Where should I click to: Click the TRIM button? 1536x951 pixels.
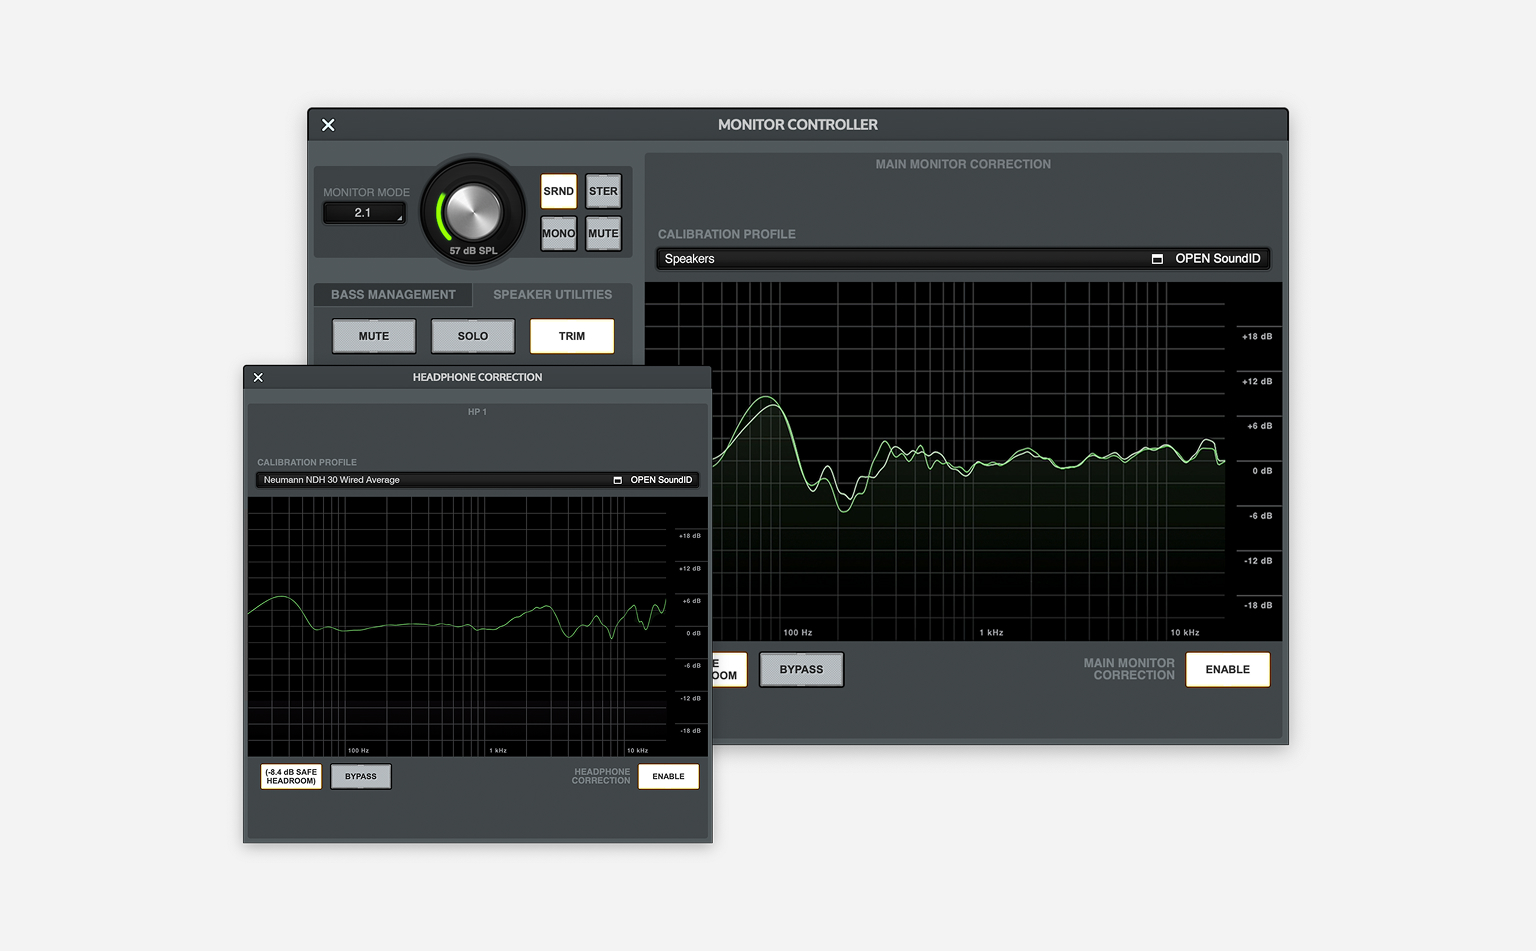point(572,336)
